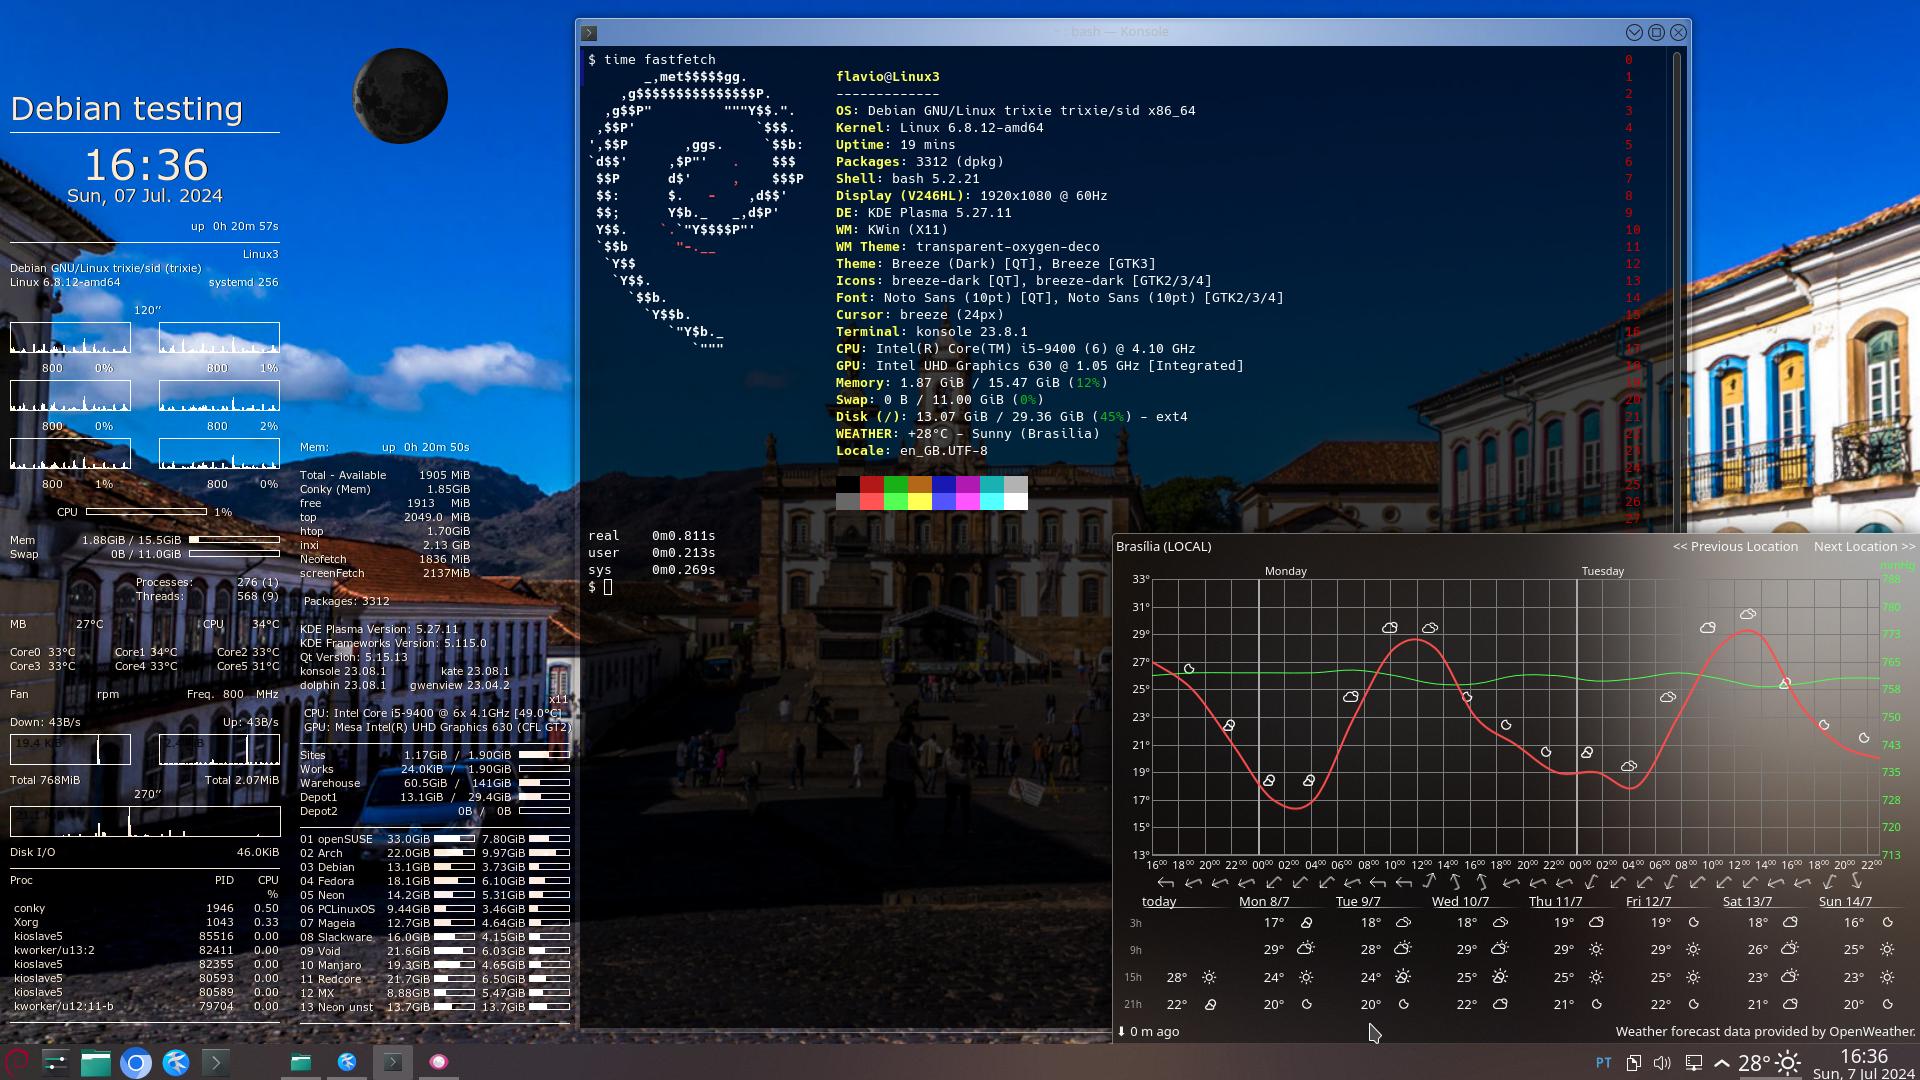Switch to the running blue bird browser task
The width and height of the screenshot is (1920, 1080).
pyautogui.click(x=347, y=1062)
